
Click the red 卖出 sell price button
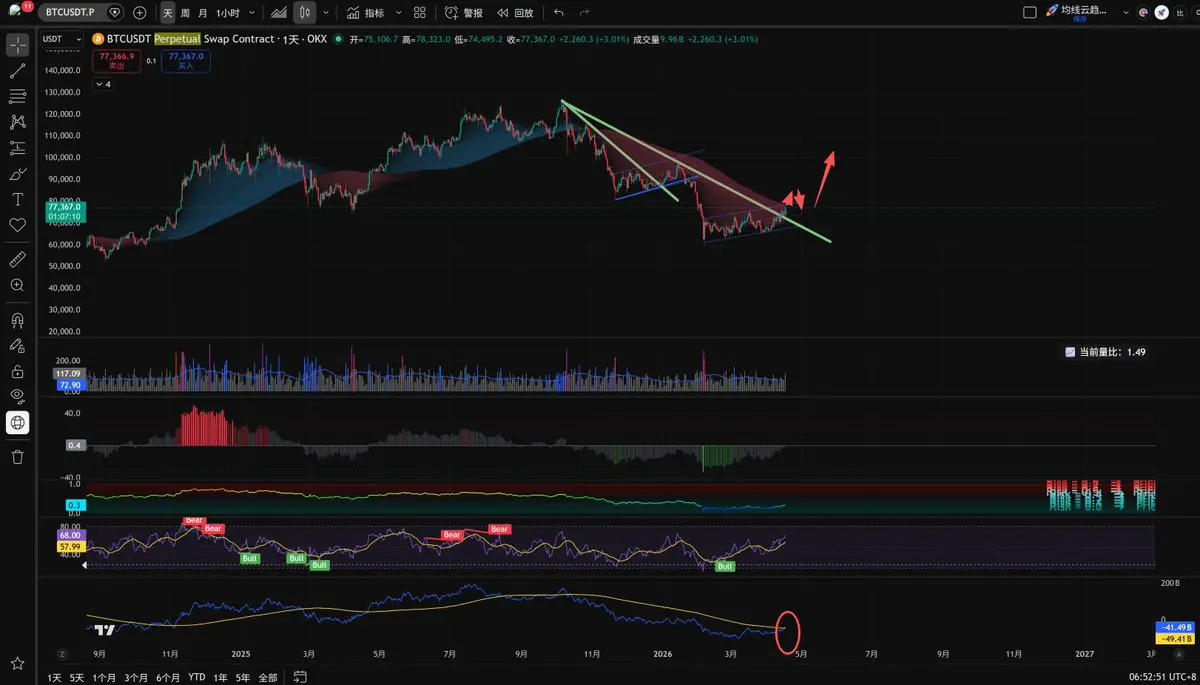(x=116, y=61)
